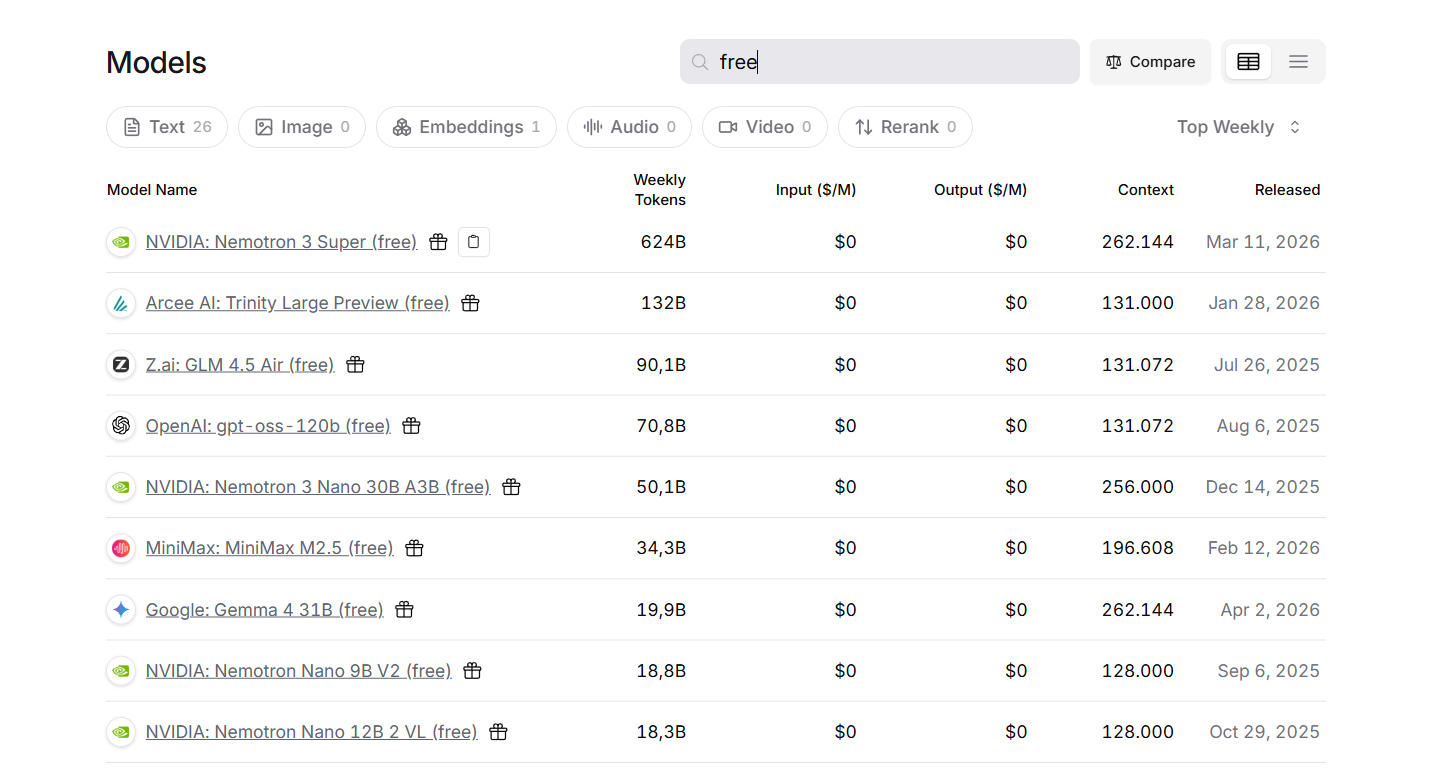1441x775 pixels.
Task: Select the Embeddings filter tab
Action: pos(466,127)
